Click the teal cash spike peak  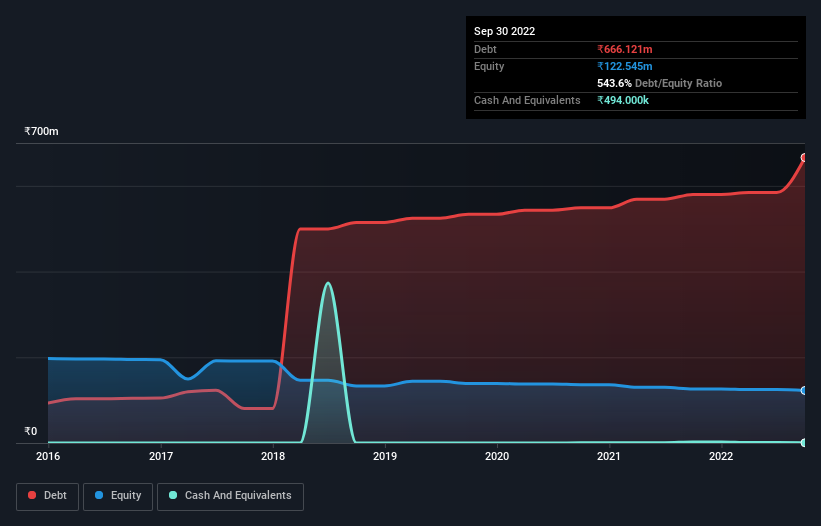tap(328, 283)
